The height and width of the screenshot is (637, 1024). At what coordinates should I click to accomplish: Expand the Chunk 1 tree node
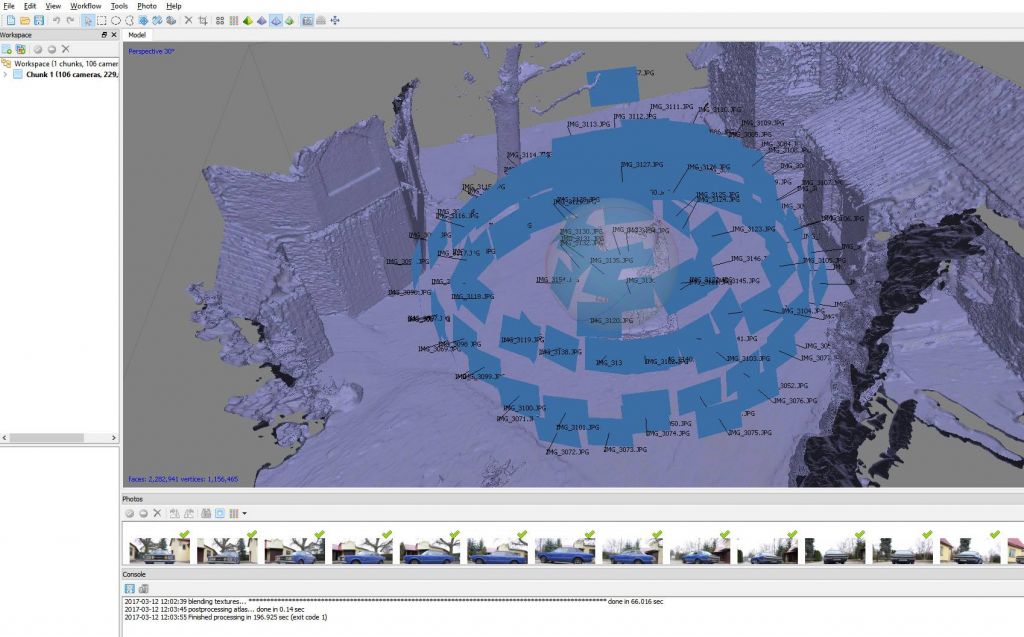(6, 74)
